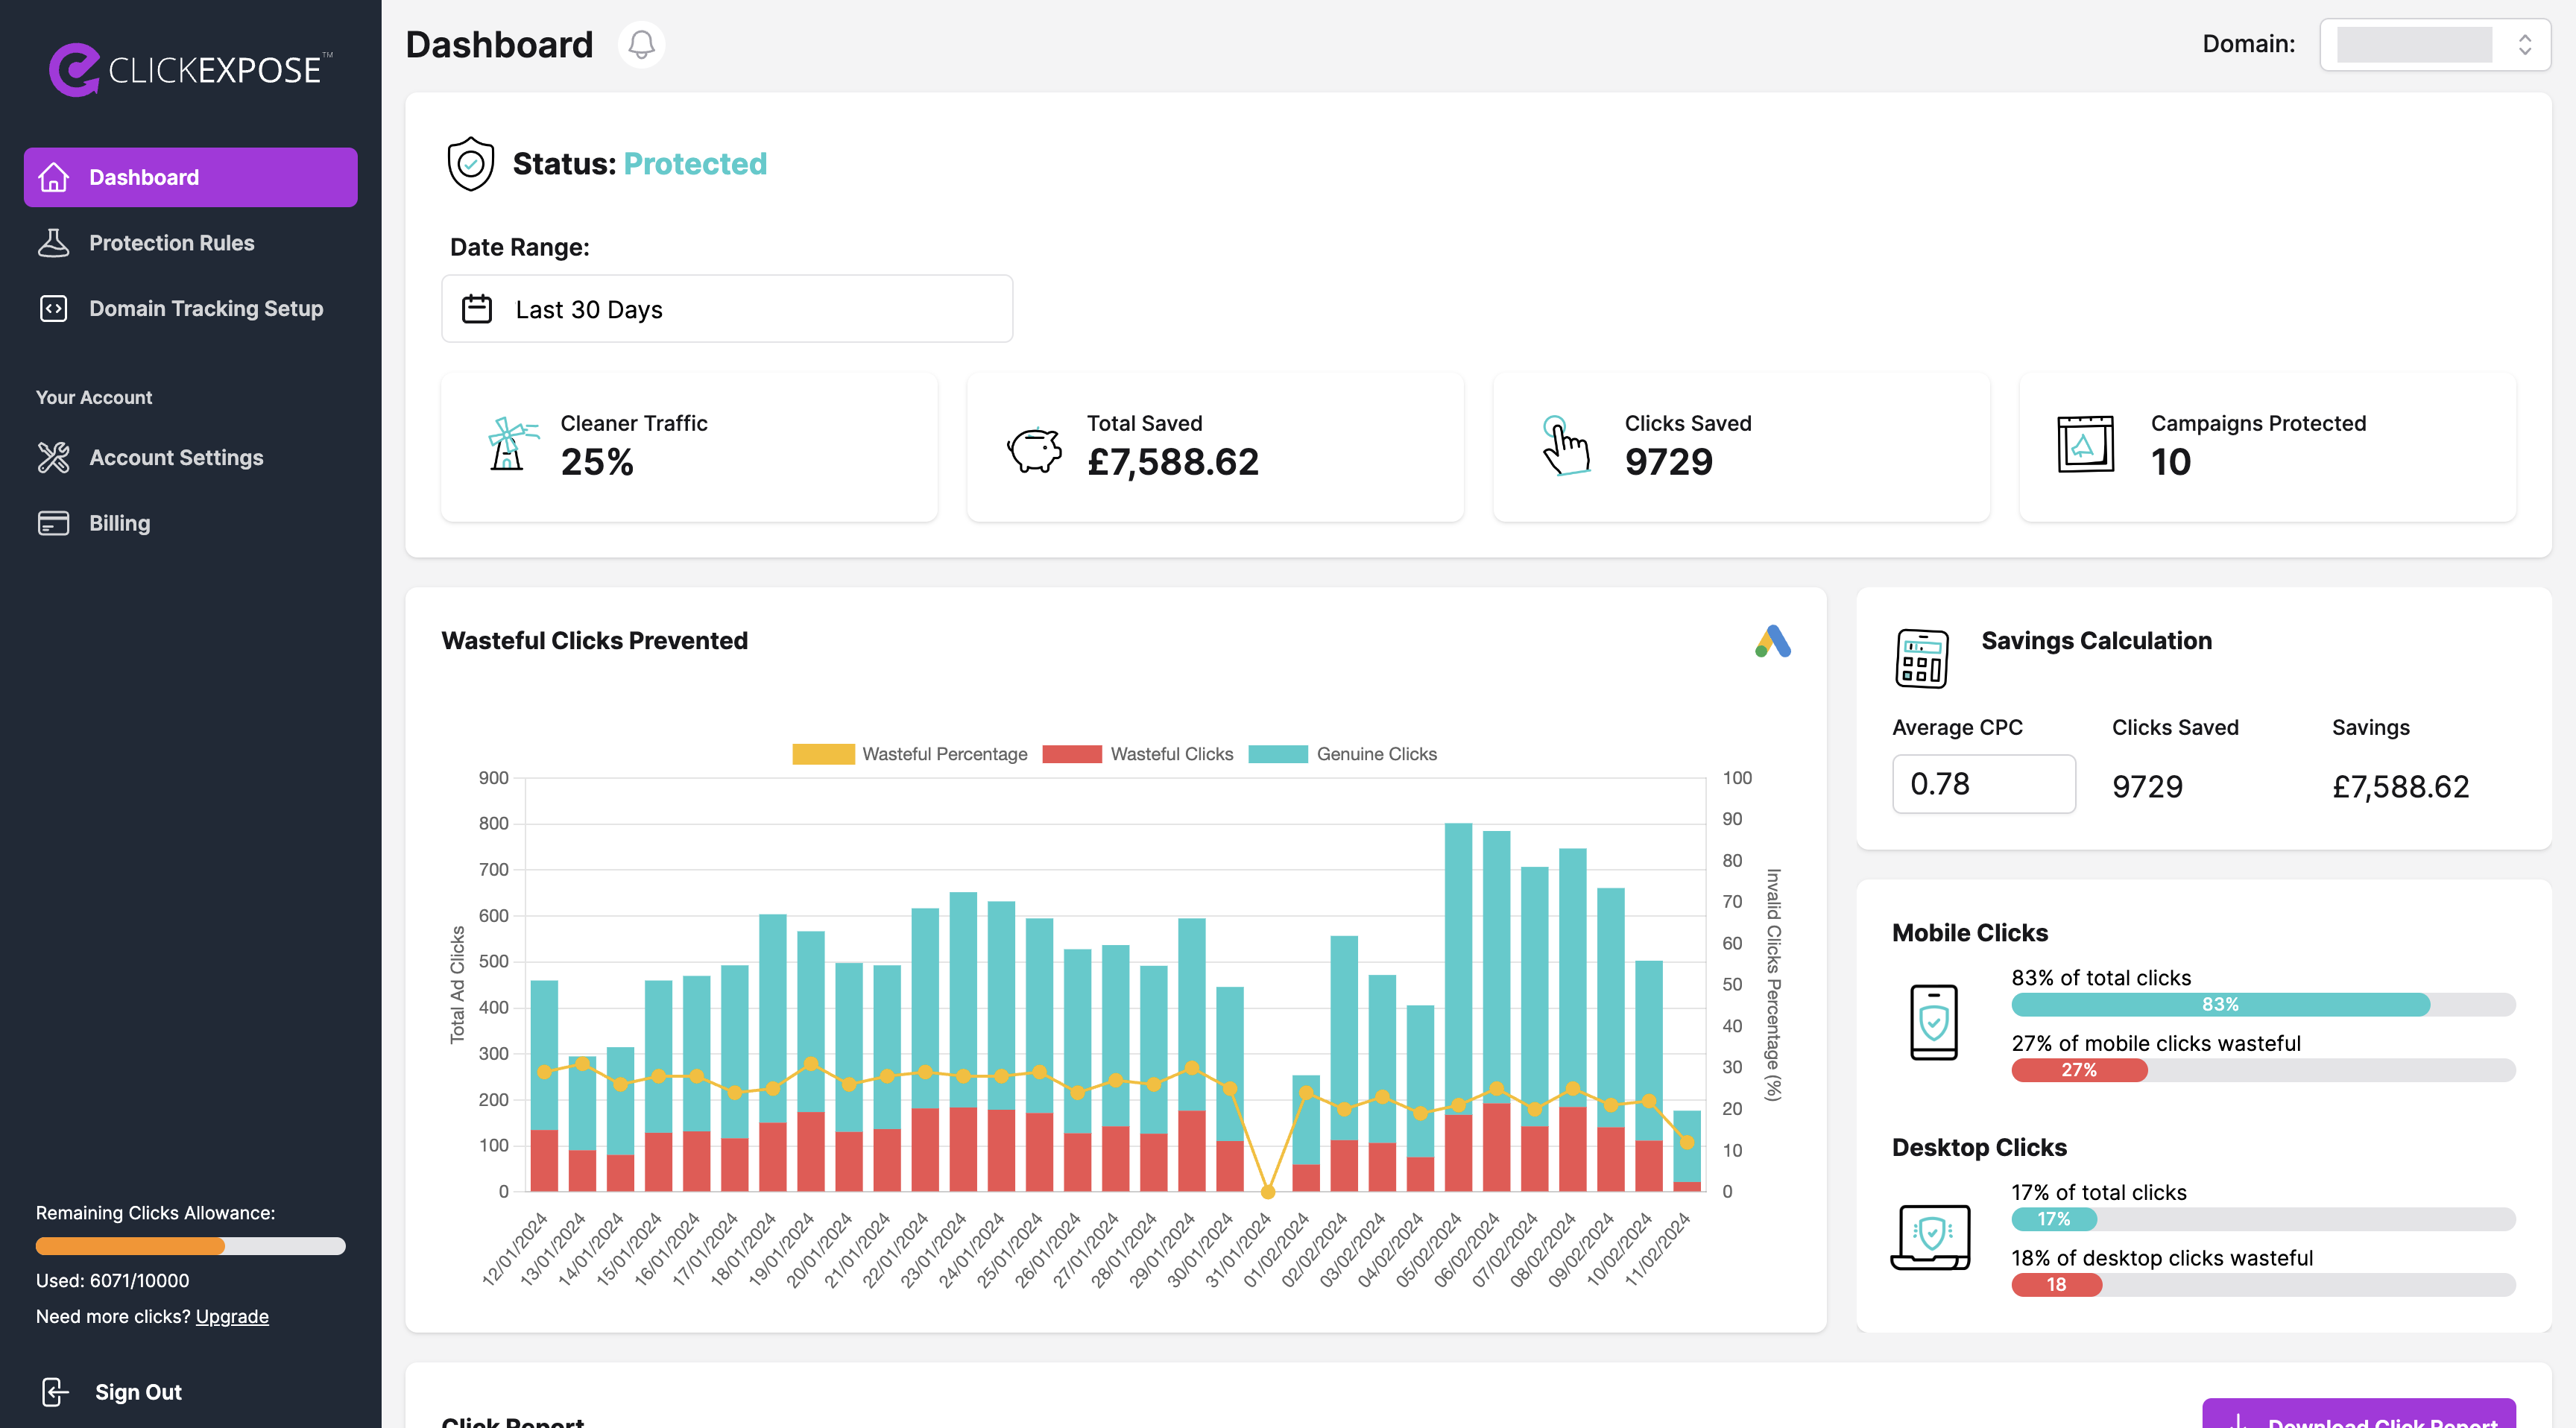The image size is (2576, 1428).
Task: Toggle the Wasteful Clicks legend series
Action: point(1137,754)
